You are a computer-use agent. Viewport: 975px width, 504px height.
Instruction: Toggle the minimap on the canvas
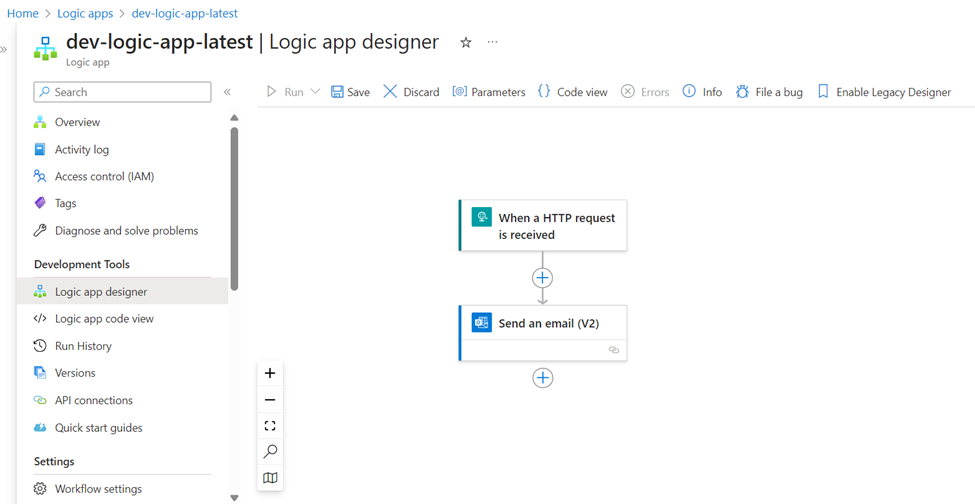click(270, 478)
